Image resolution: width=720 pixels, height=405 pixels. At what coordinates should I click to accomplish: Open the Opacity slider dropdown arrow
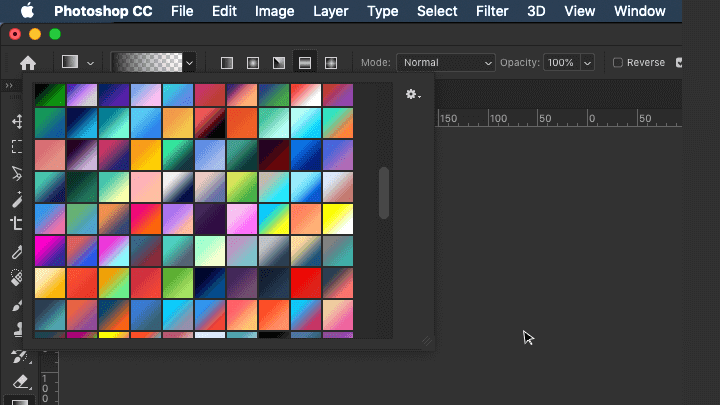click(x=587, y=62)
